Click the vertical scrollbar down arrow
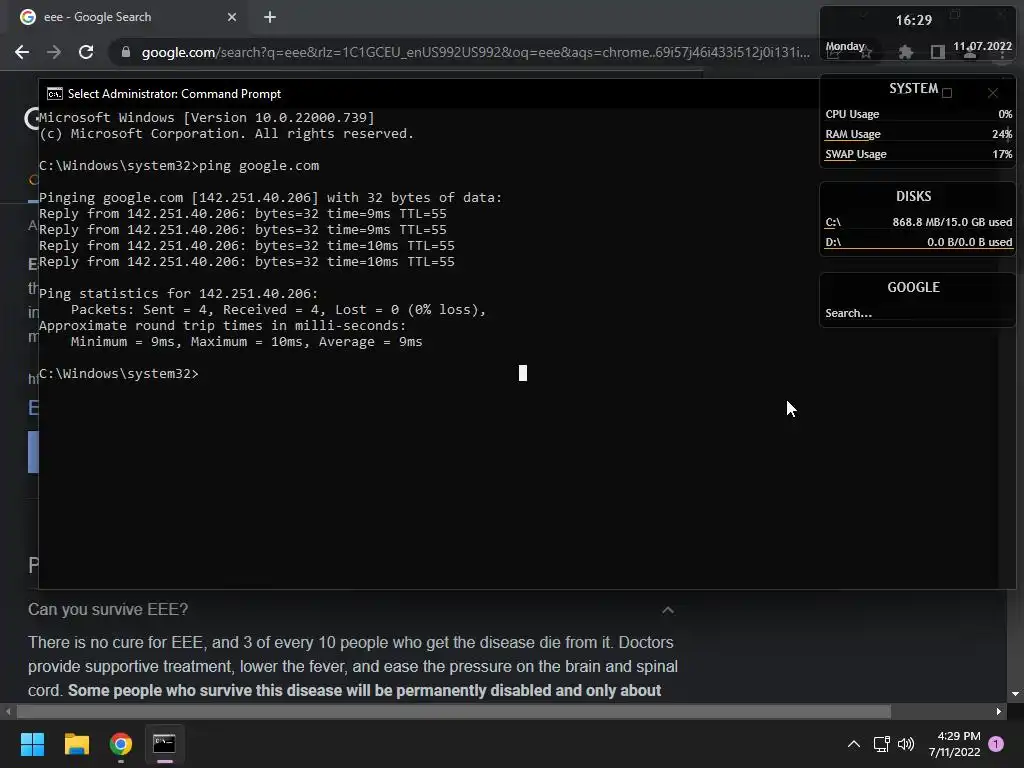The height and width of the screenshot is (768, 1024). 1015,694
